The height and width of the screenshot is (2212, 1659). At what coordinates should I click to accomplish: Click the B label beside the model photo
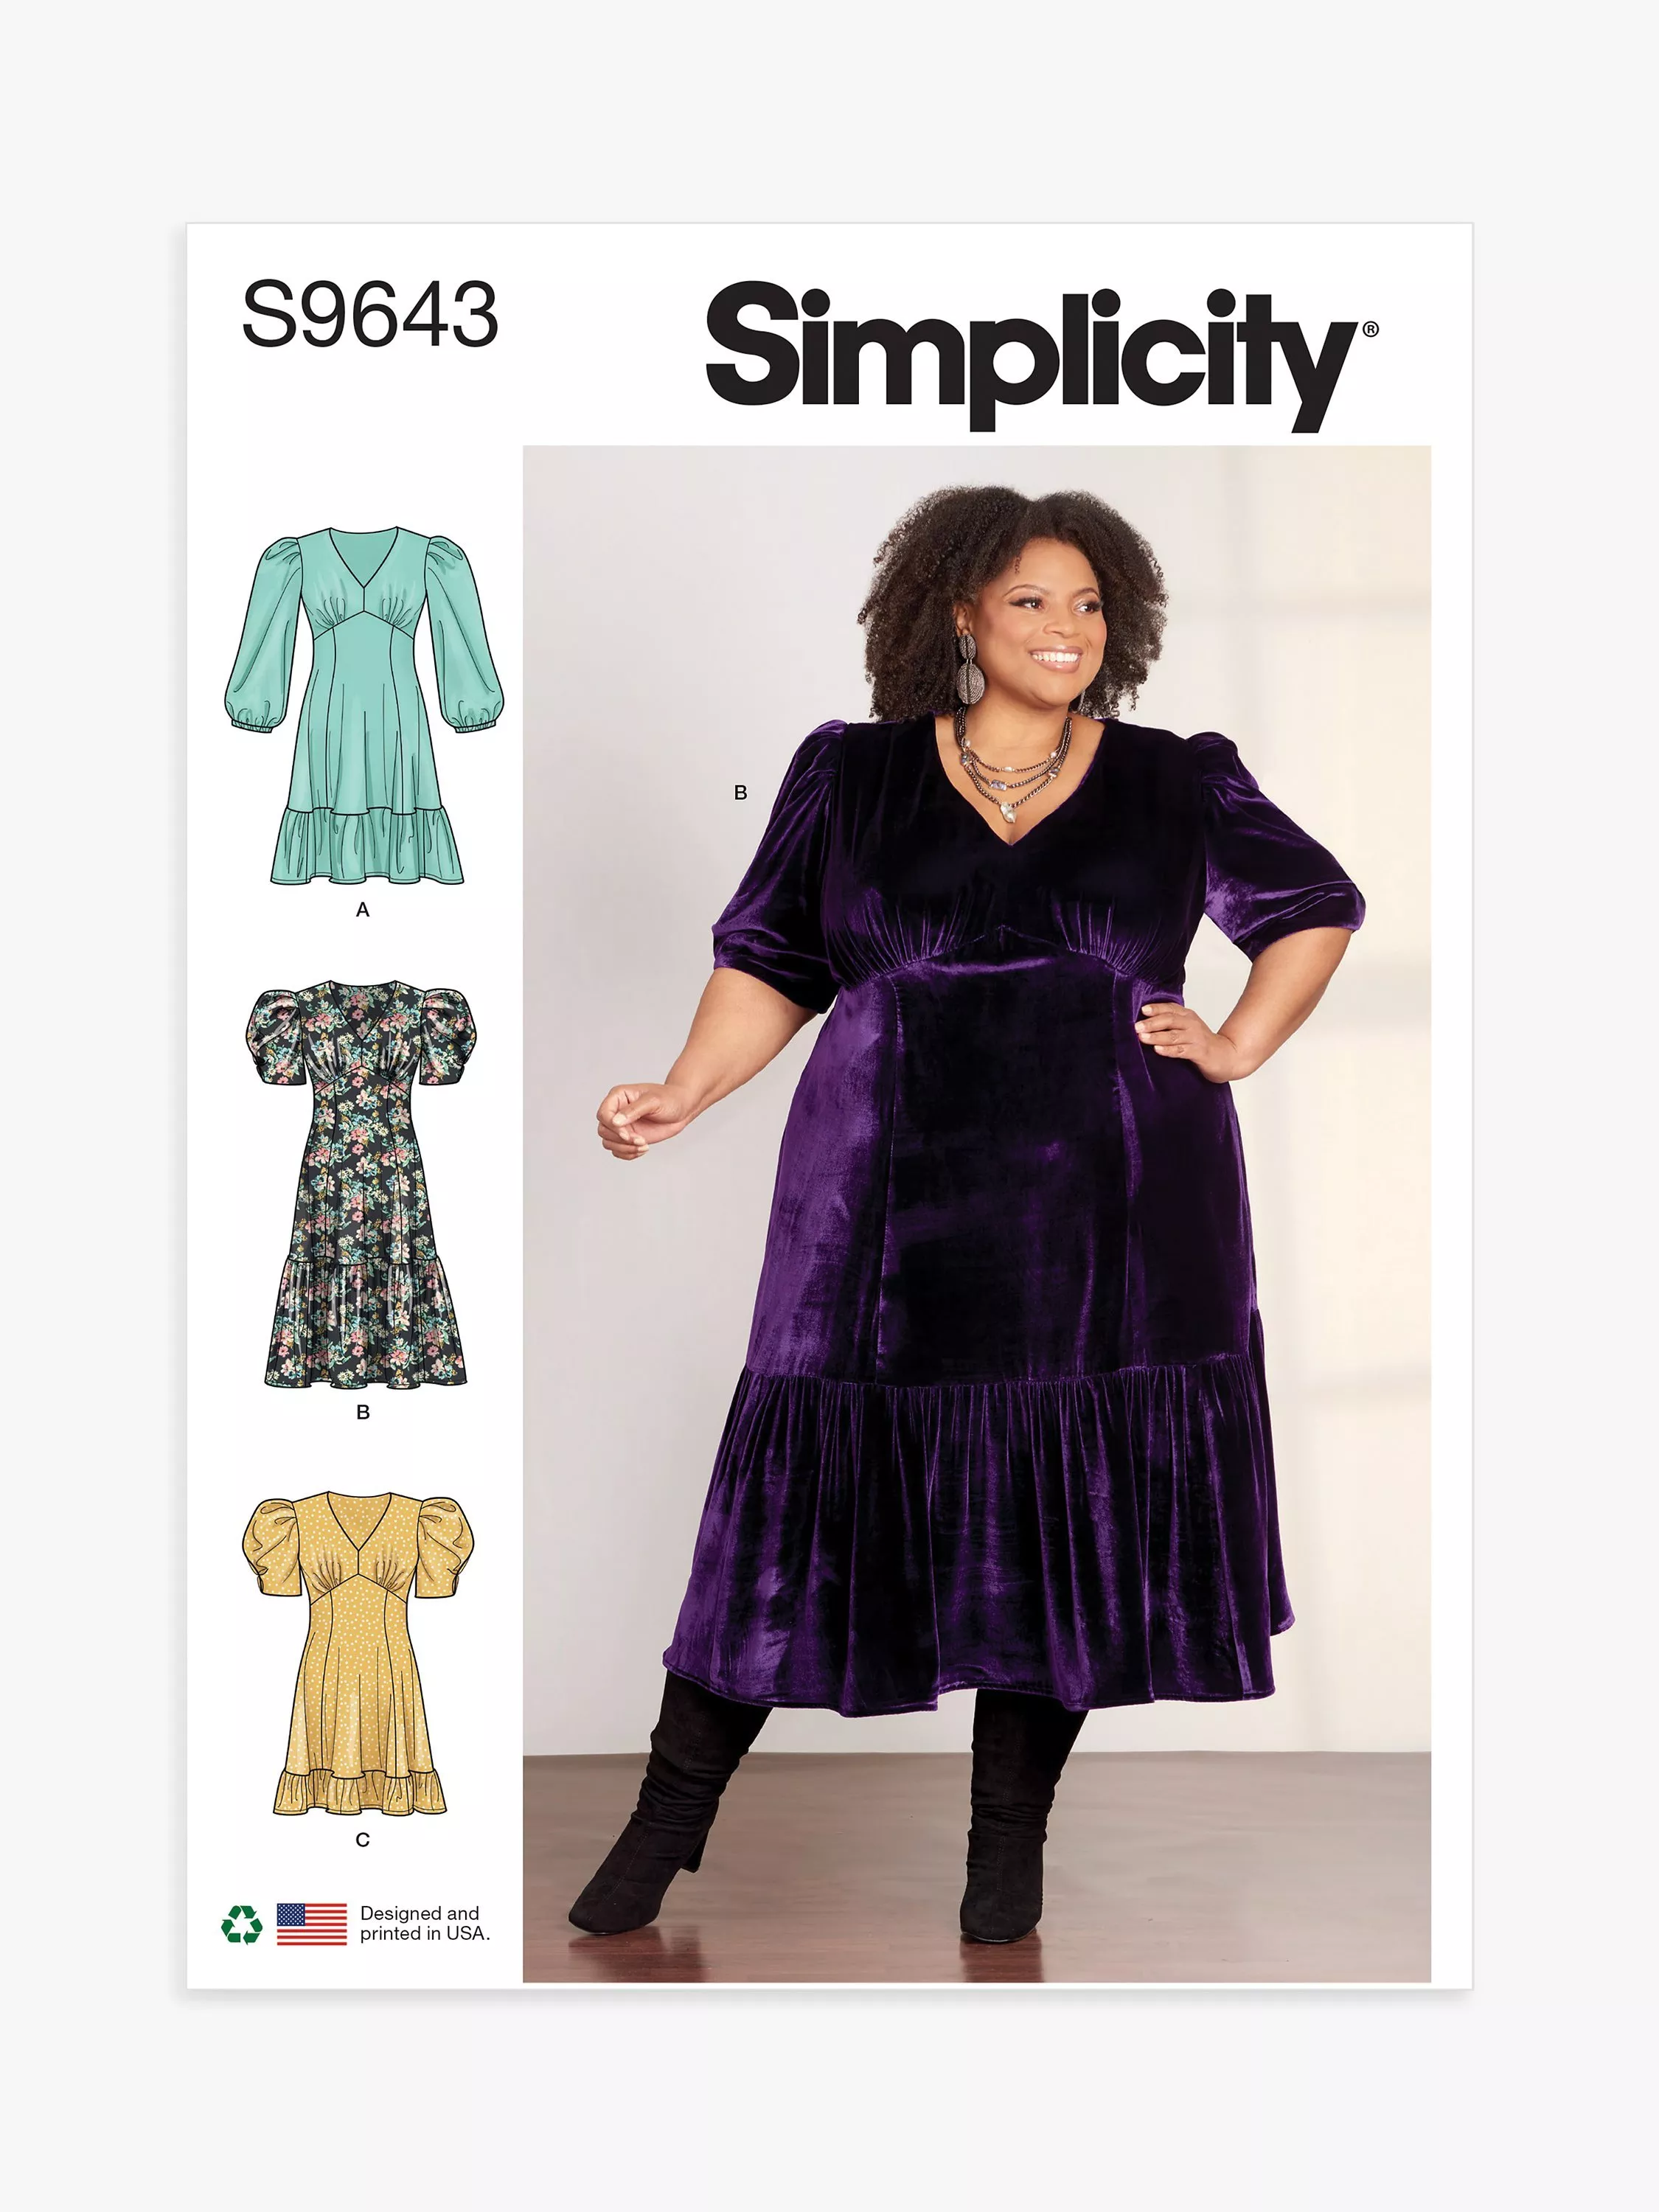[x=741, y=792]
